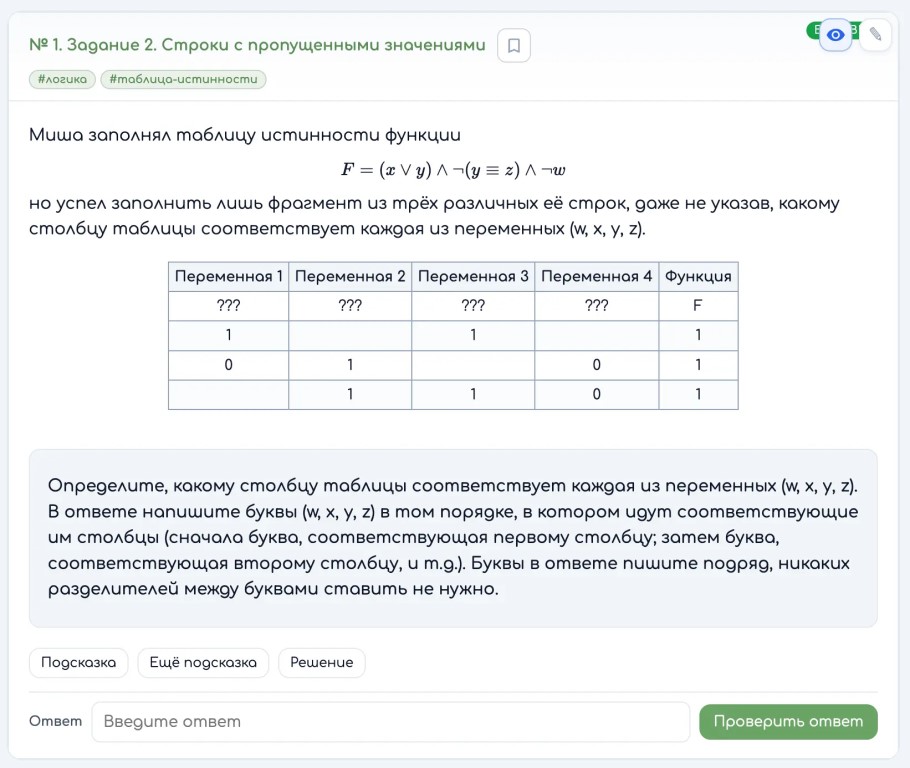Open editing with the pencil icon
This screenshot has width=910, height=768.
[x=875, y=35]
